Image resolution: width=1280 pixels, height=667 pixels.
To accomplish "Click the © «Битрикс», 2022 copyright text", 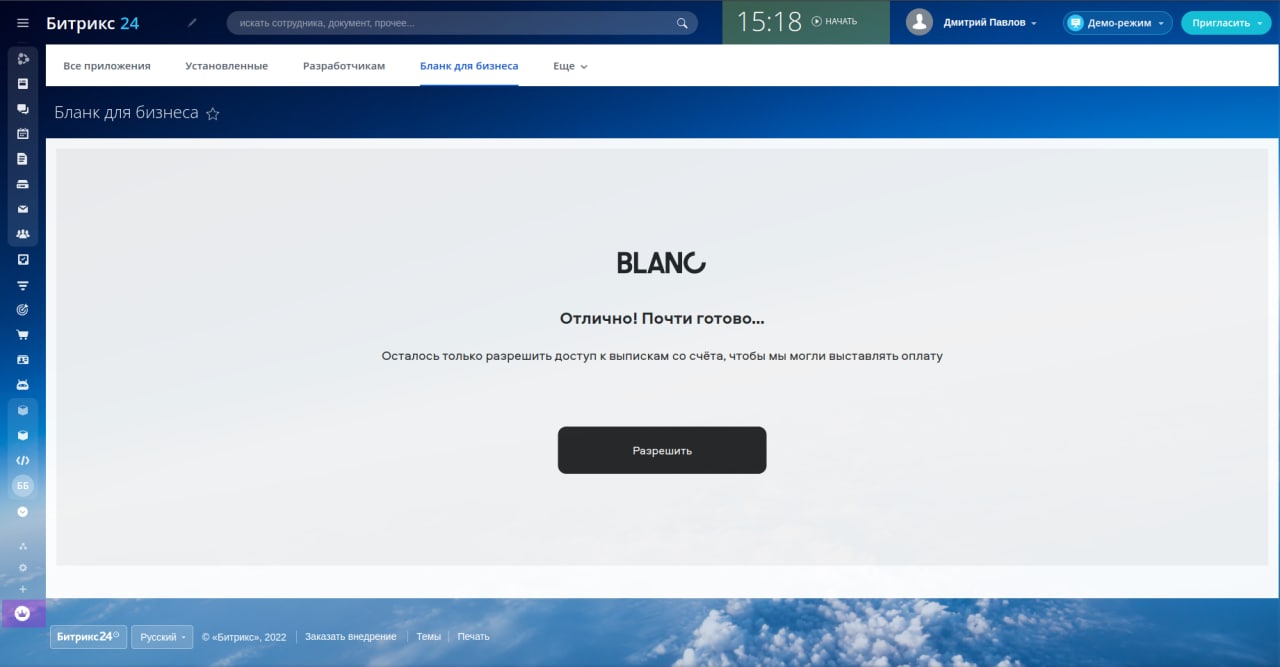I will click(x=244, y=637).
